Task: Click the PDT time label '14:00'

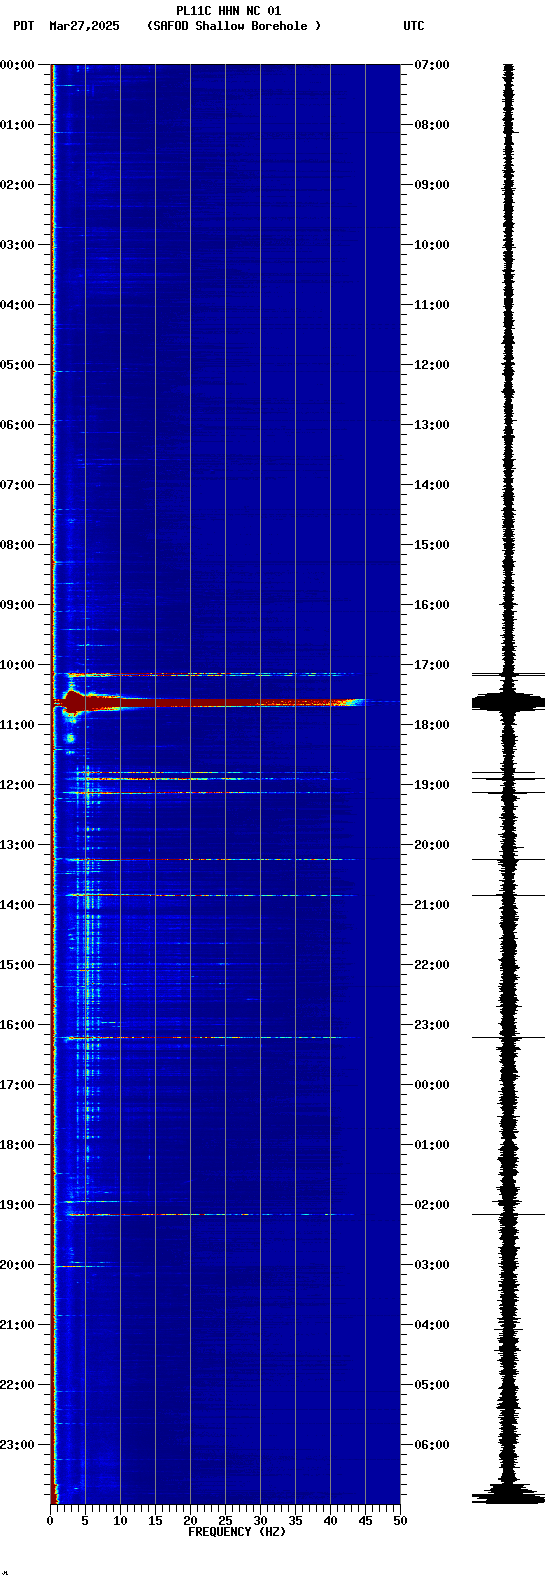Action: click(18, 905)
